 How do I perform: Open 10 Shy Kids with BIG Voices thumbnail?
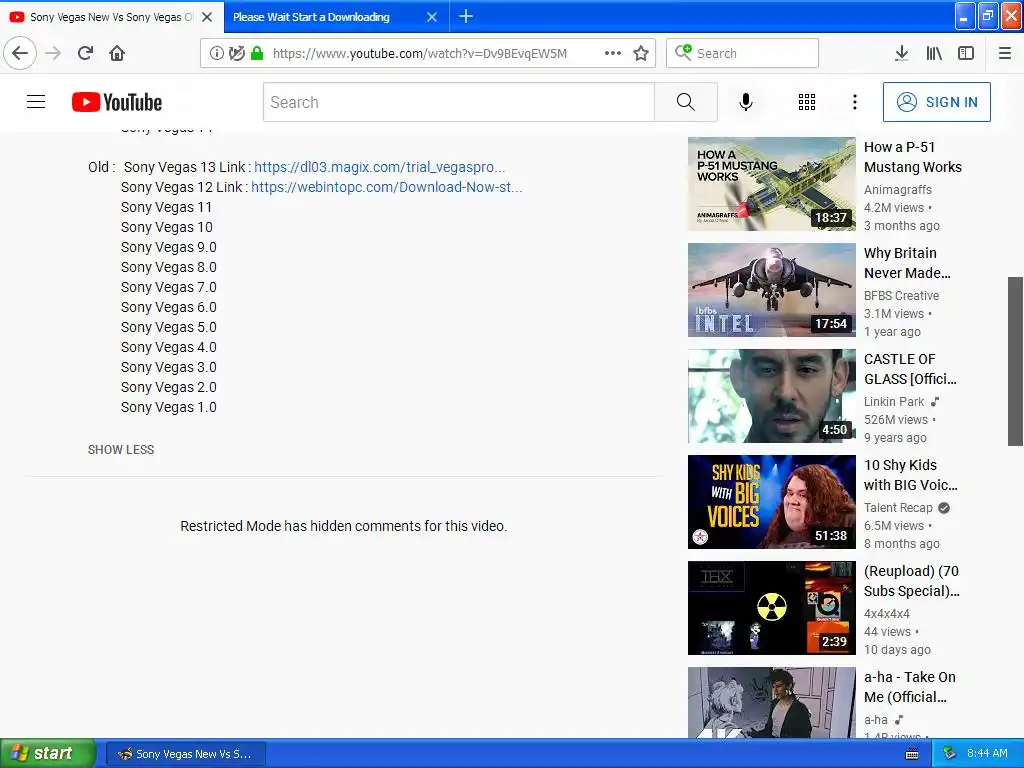coord(771,502)
